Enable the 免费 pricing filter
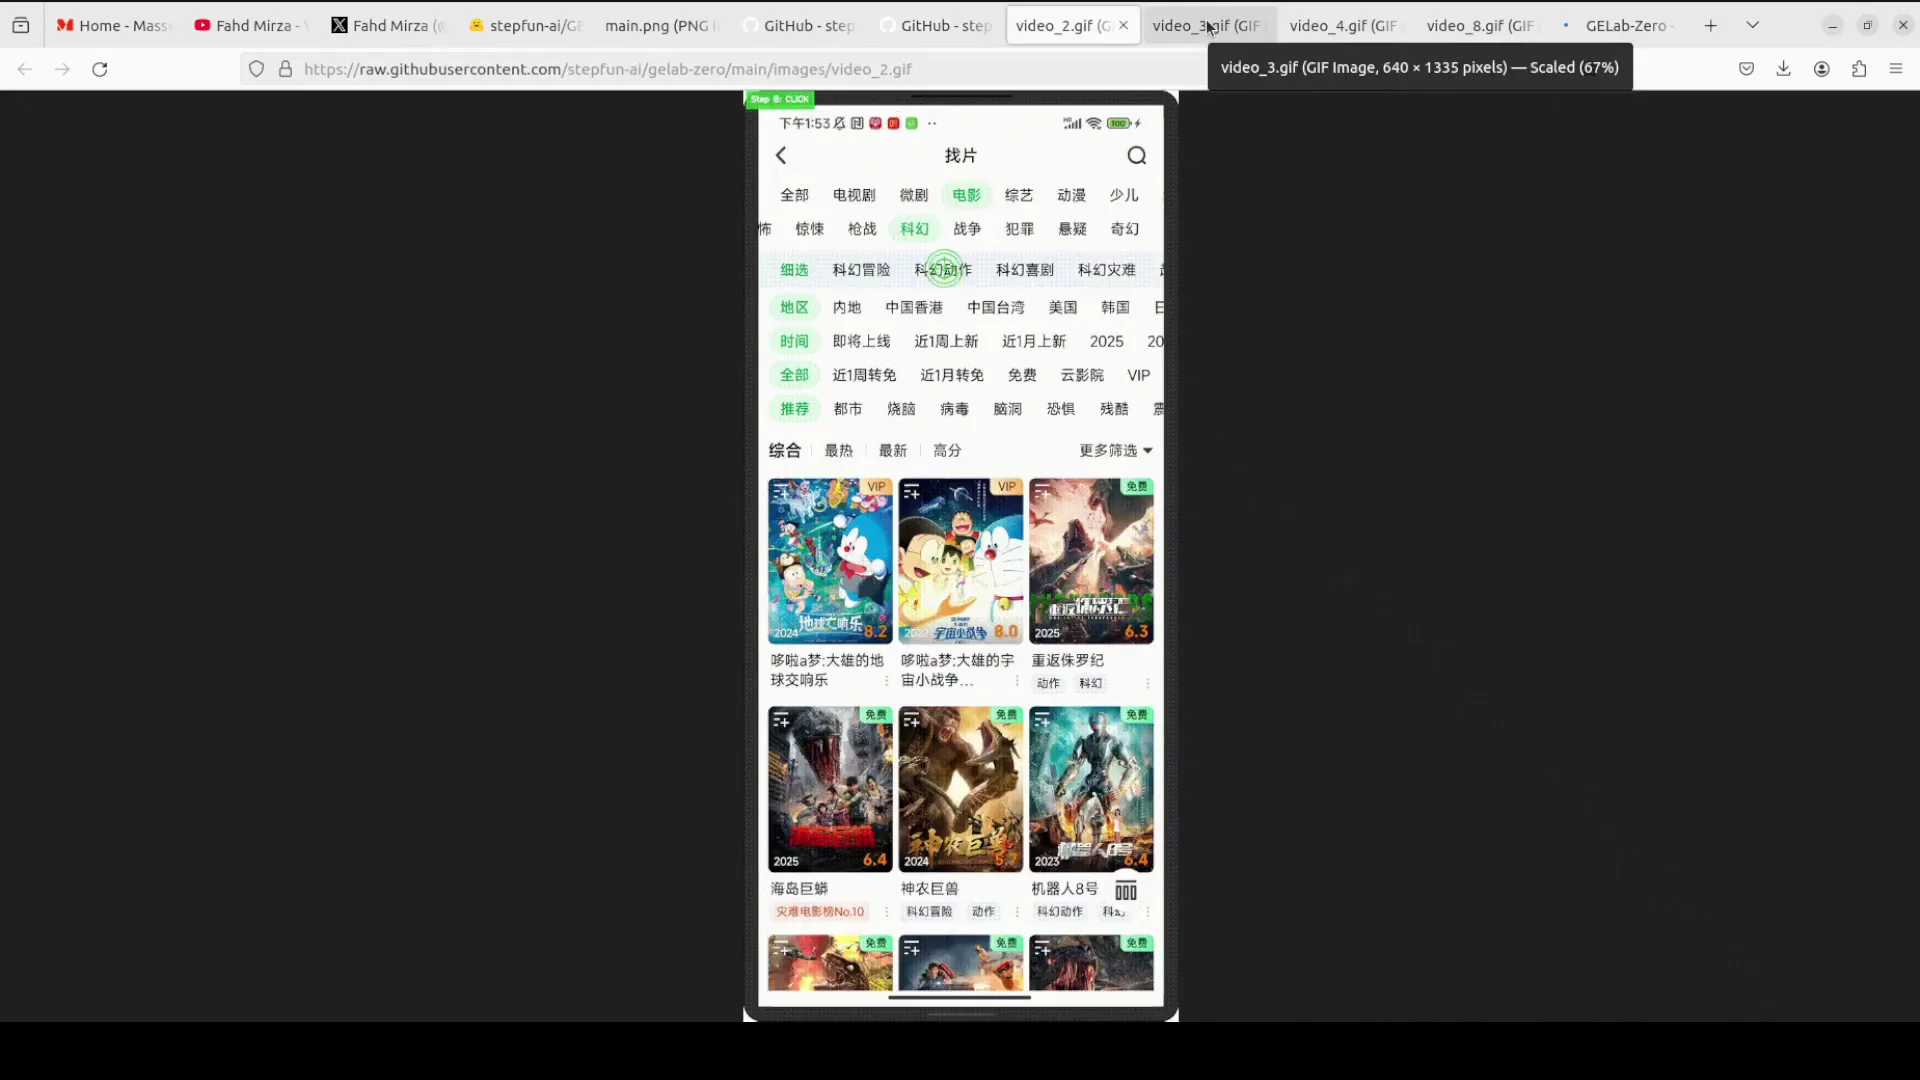The image size is (1920, 1080). tap(1021, 374)
